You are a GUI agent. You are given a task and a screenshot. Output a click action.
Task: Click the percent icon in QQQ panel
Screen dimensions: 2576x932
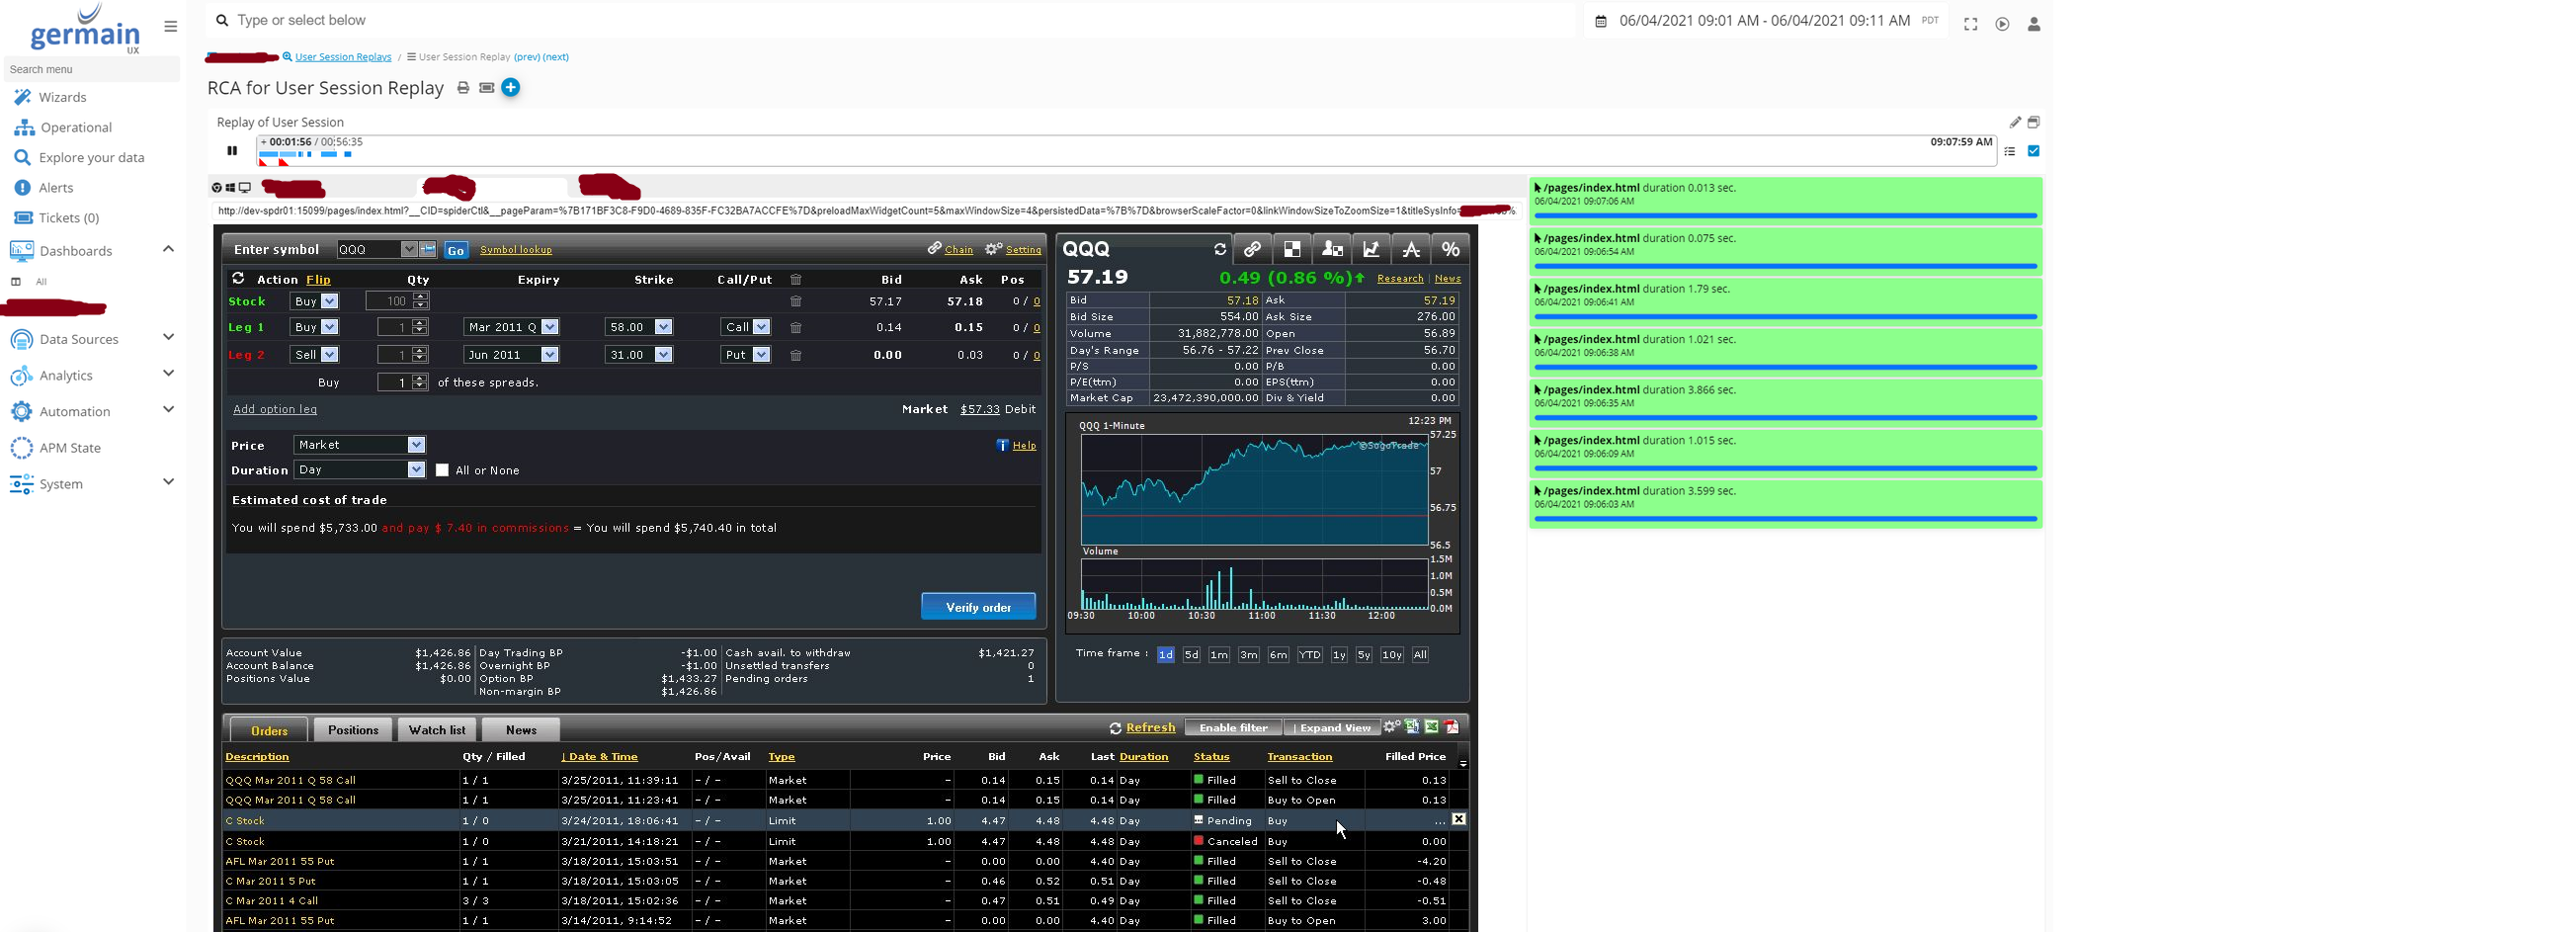pyautogui.click(x=1450, y=249)
